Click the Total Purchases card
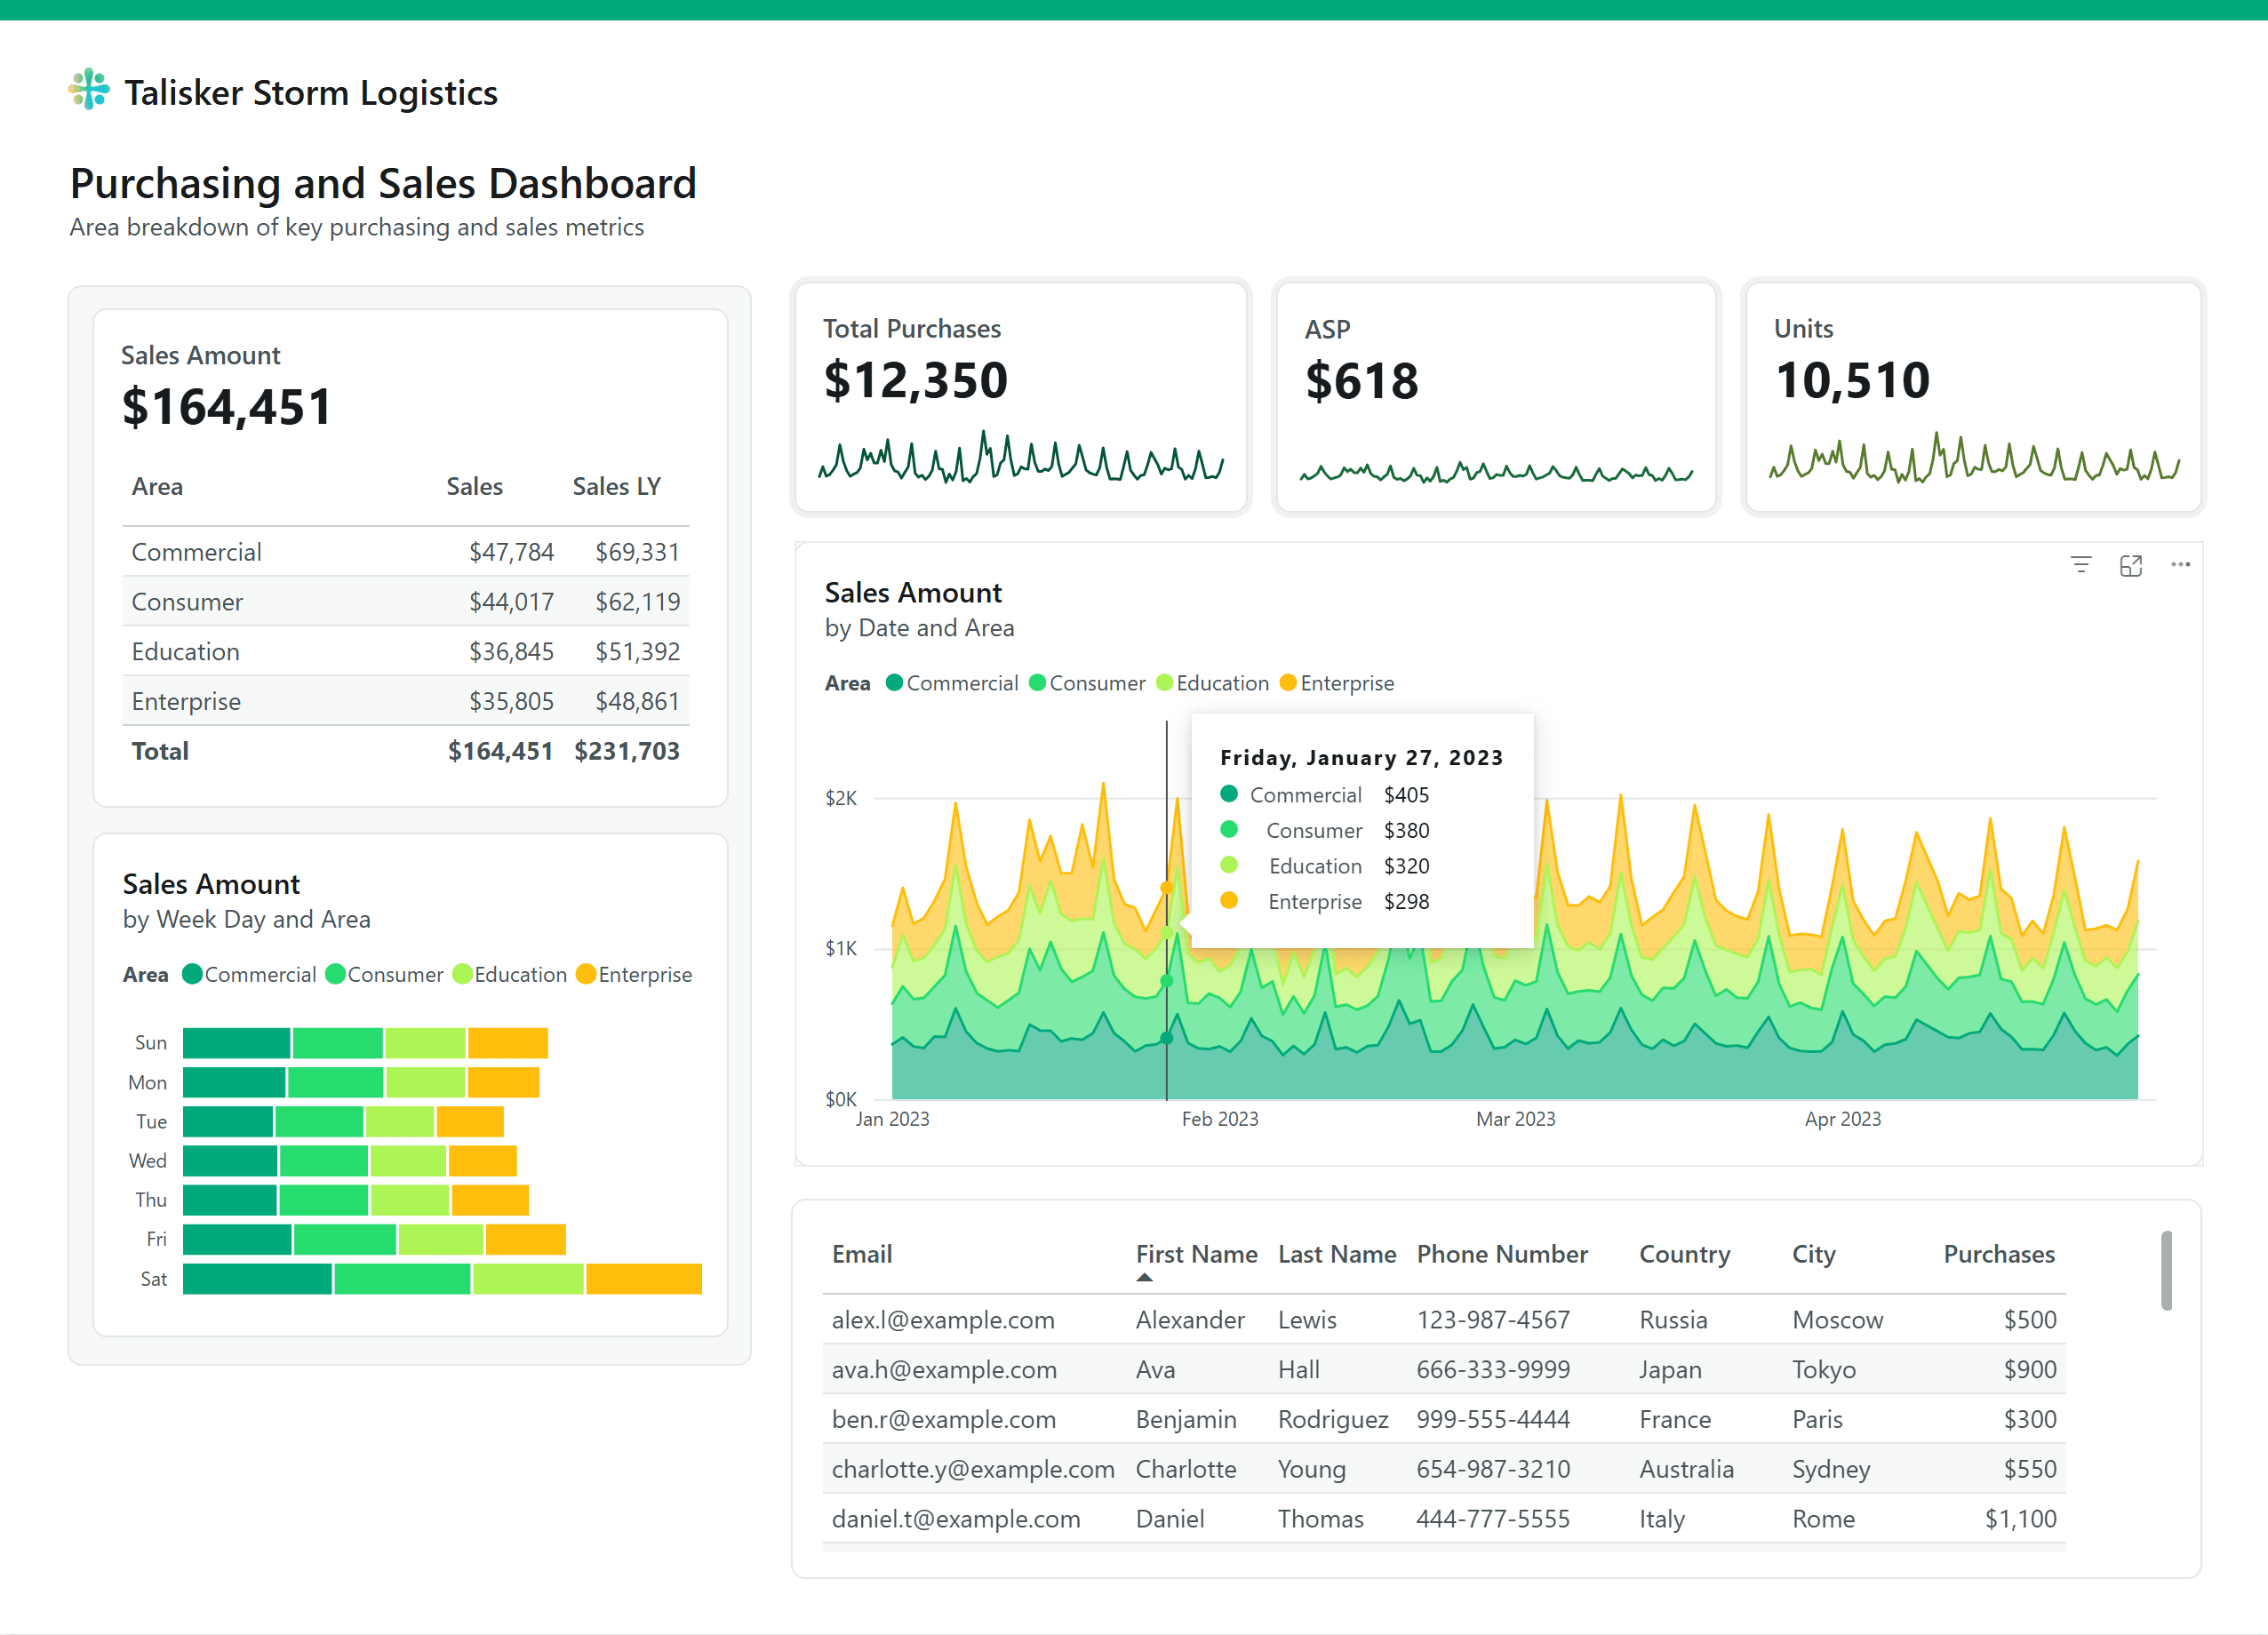2268x1635 pixels. 1020,397
